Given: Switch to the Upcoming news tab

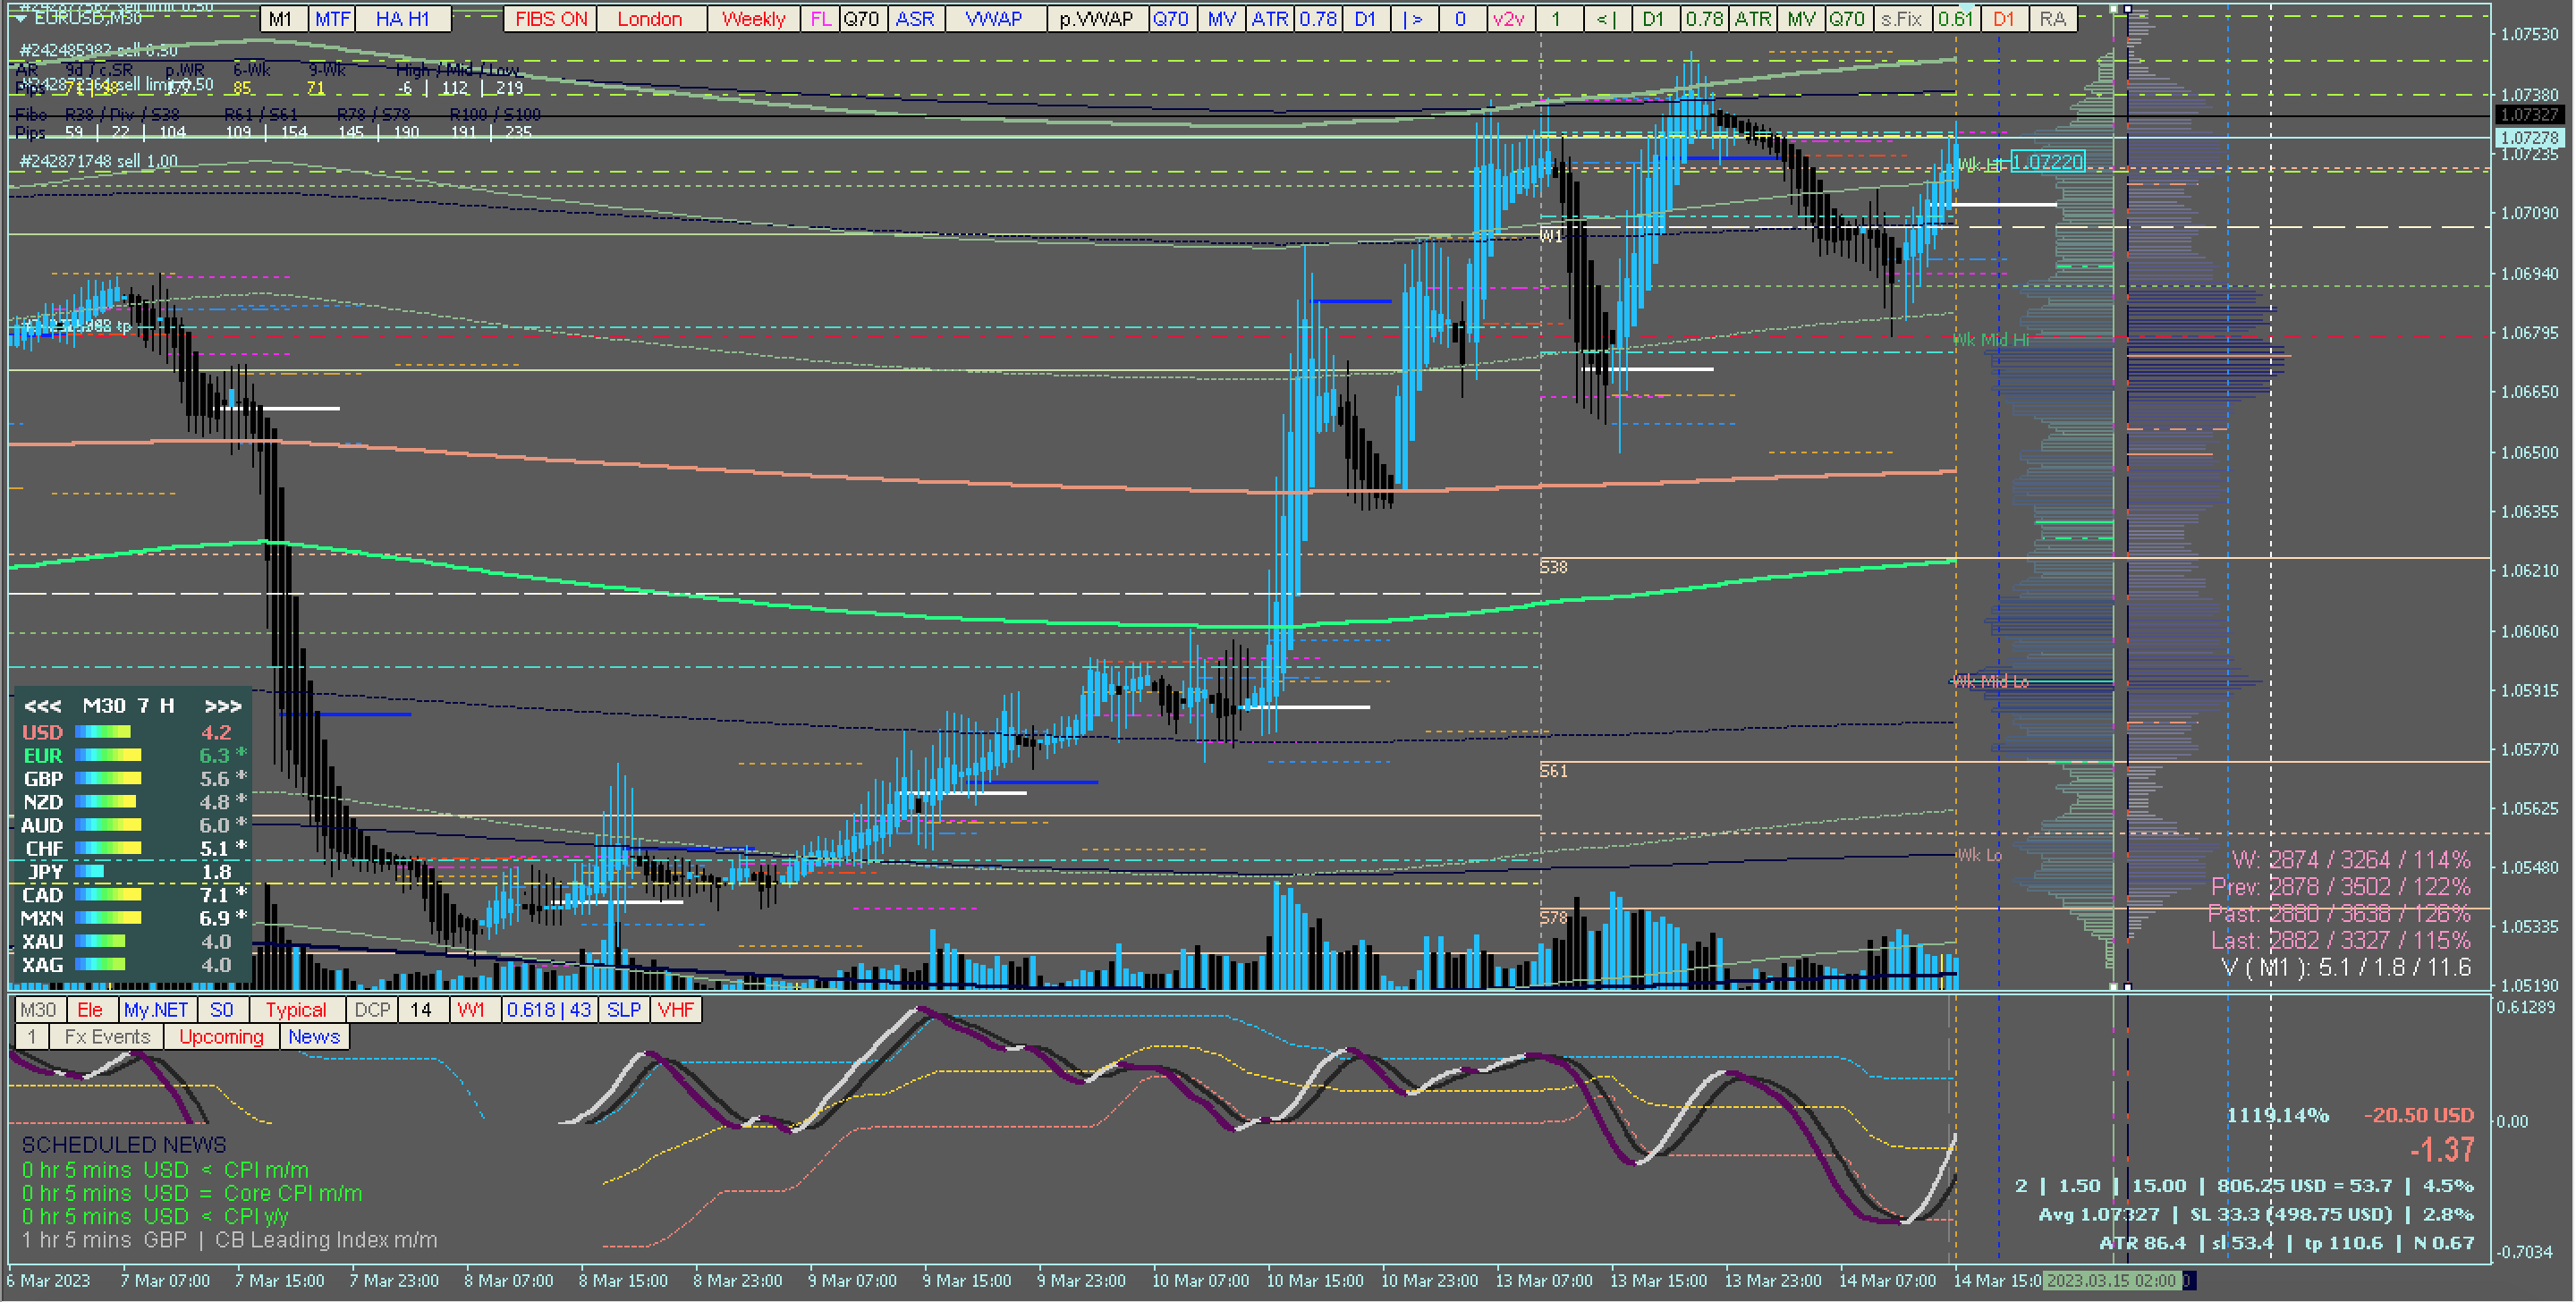Looking at the screenshot, I should click(x=221, y=1037).
